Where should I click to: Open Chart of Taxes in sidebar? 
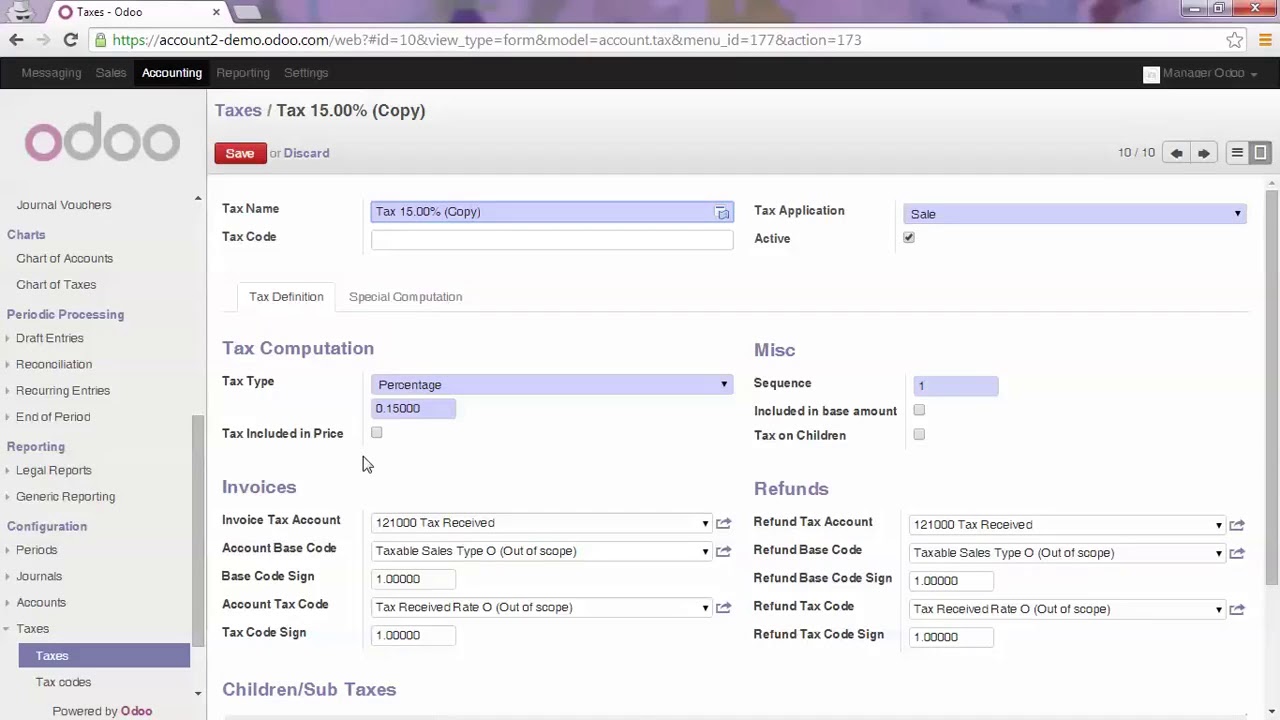coord(56,284)
